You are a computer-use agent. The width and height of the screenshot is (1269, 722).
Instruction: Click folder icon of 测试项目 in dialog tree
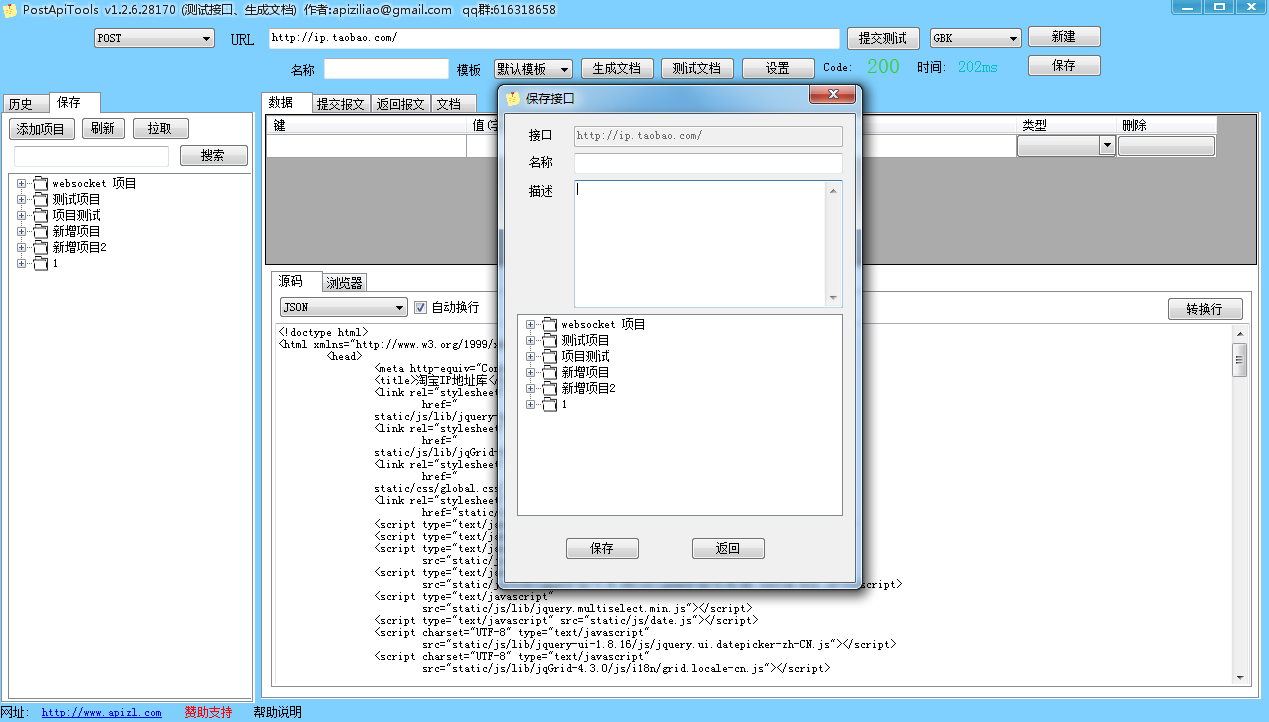549,340
